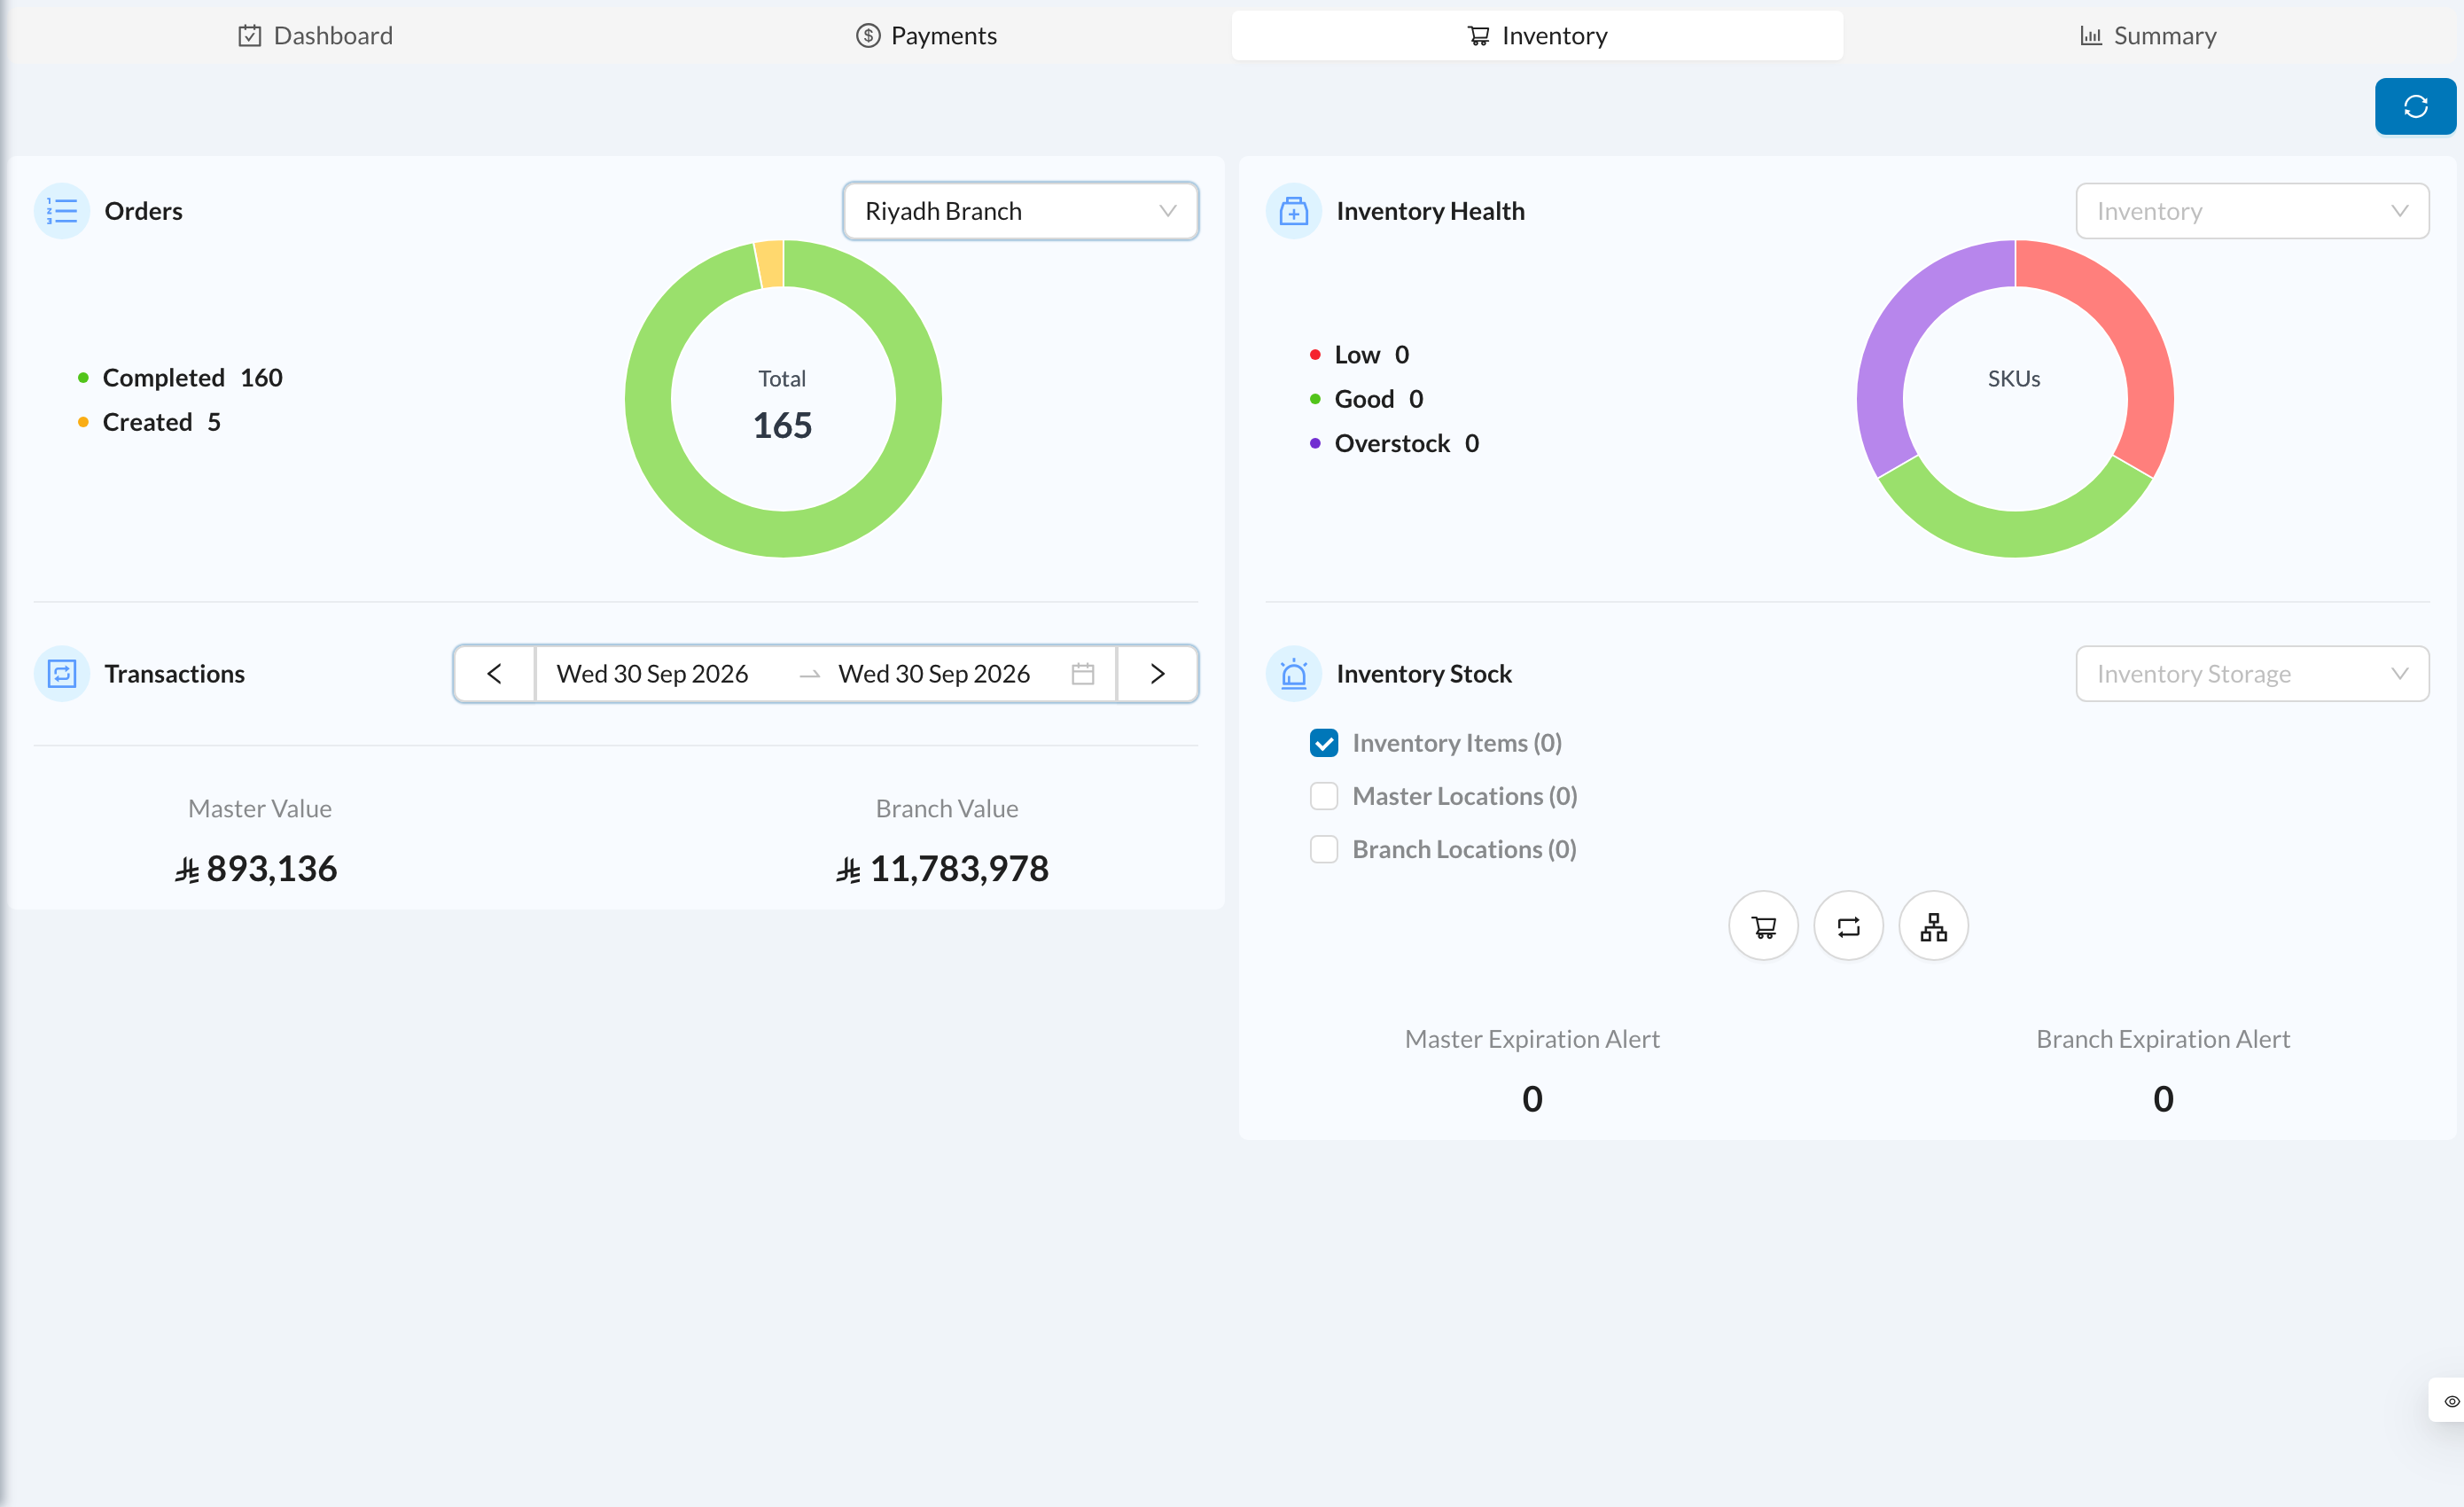Click the blue refresh button
The width and height of the screenshot is (2464, 1507).
(x=2414, y=106)
